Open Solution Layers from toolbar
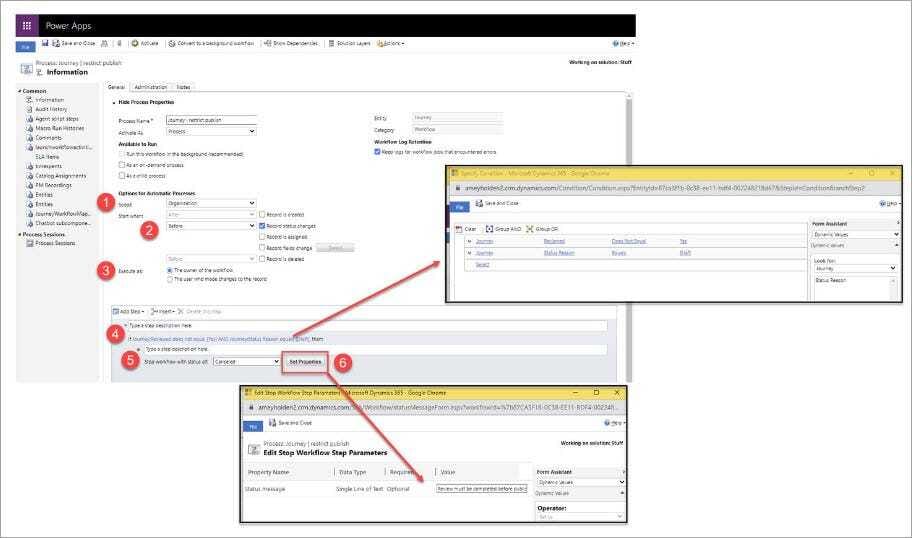The height and width of the screenshot is (538, 912). pyautogui.click(x=349, y=43)
